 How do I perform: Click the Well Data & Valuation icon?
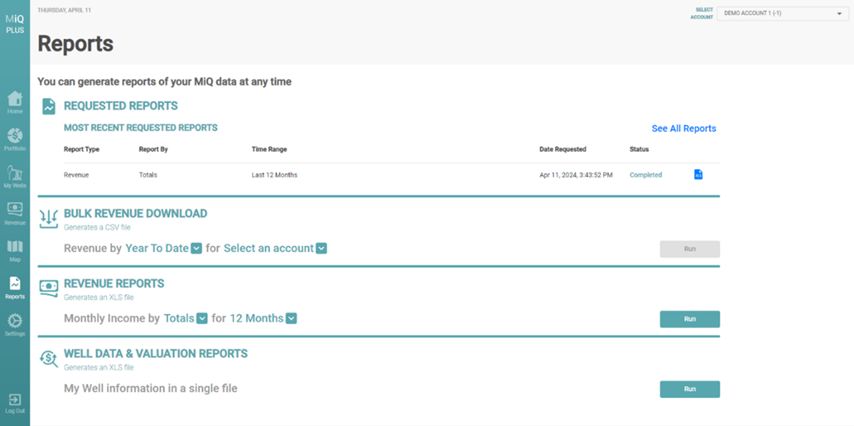(48, 358)
